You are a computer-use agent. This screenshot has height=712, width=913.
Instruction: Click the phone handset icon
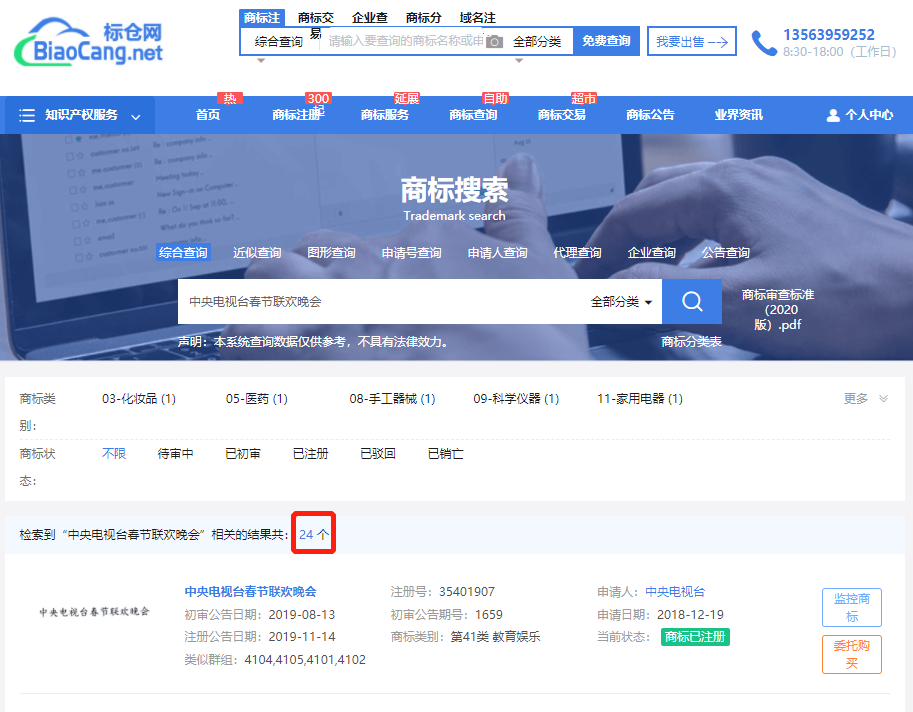pos(764,43)
